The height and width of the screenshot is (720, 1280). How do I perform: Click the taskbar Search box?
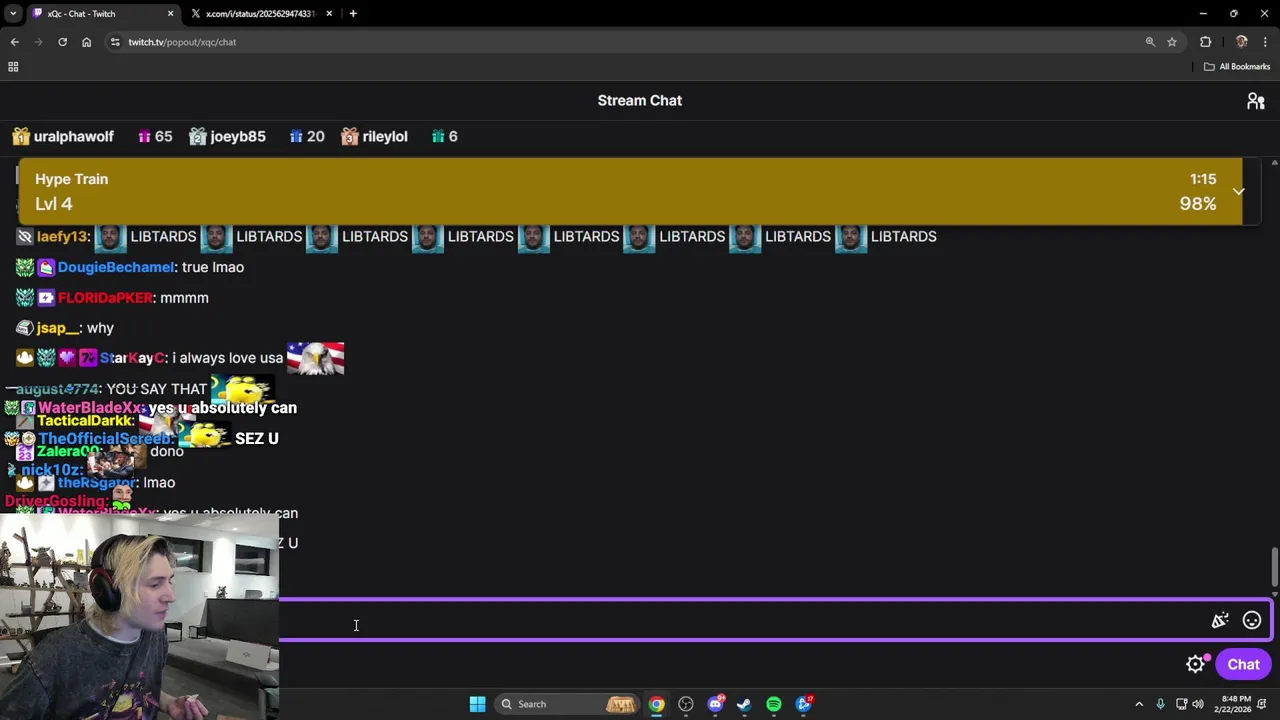[x=567, y=704]
